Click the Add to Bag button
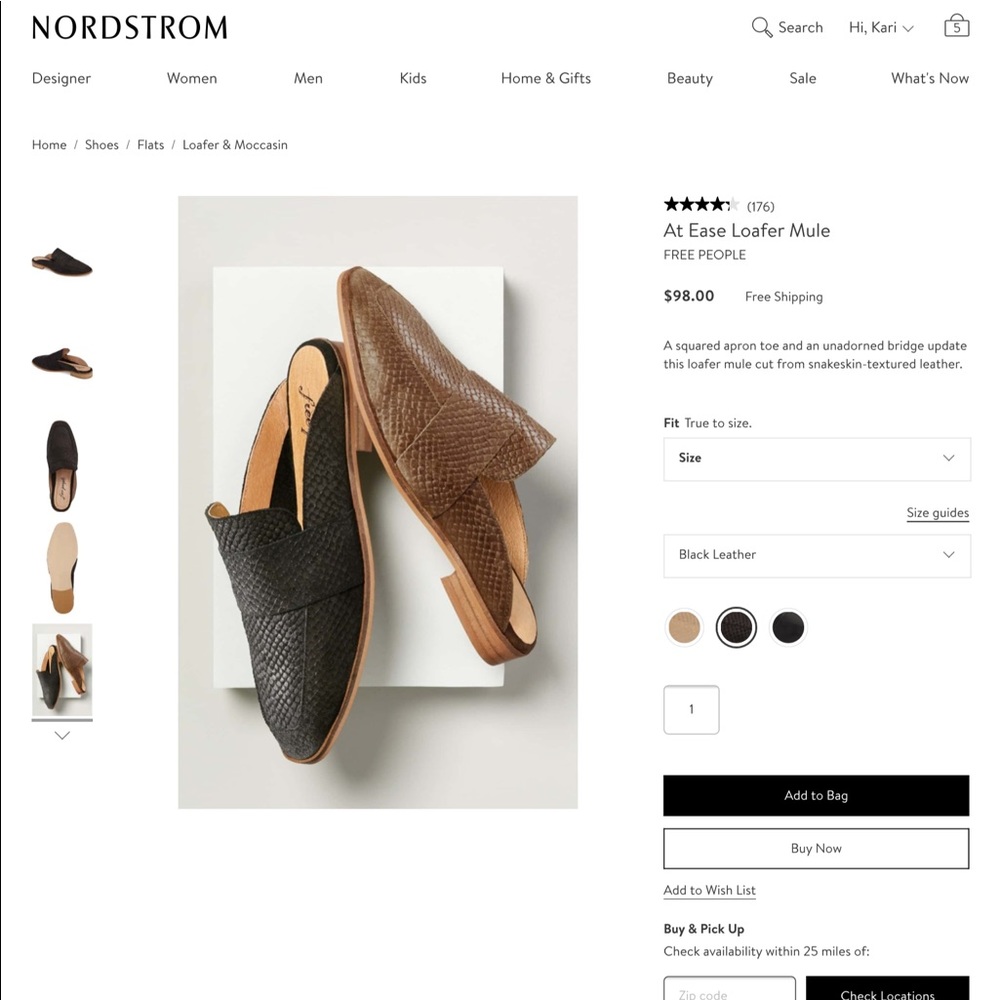Image resolution: width=1000 pixels, height=1000 pixels. [x=816, y=796]
